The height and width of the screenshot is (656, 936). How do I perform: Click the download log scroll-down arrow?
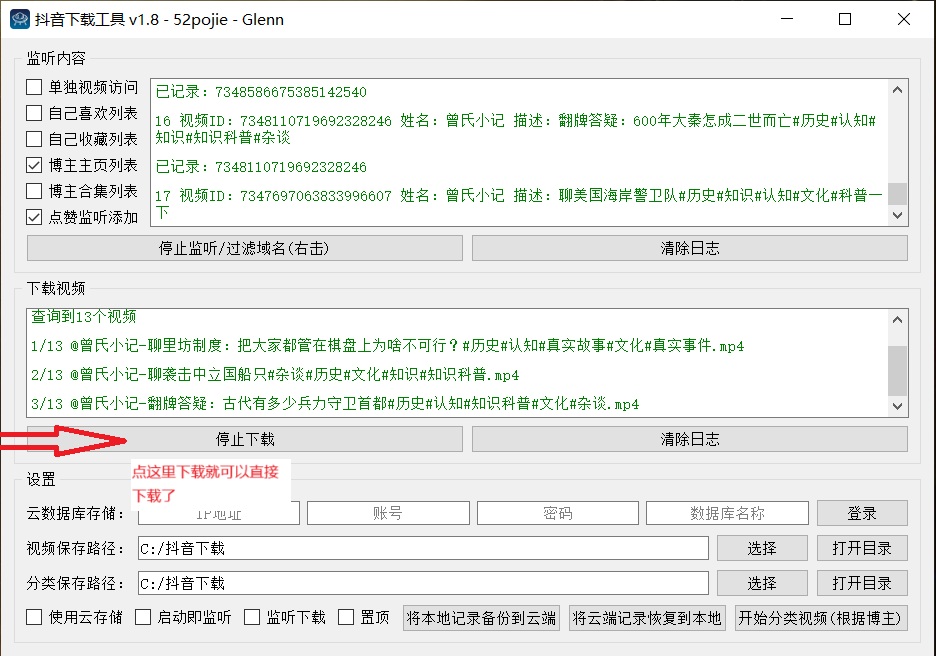point(897,406)
